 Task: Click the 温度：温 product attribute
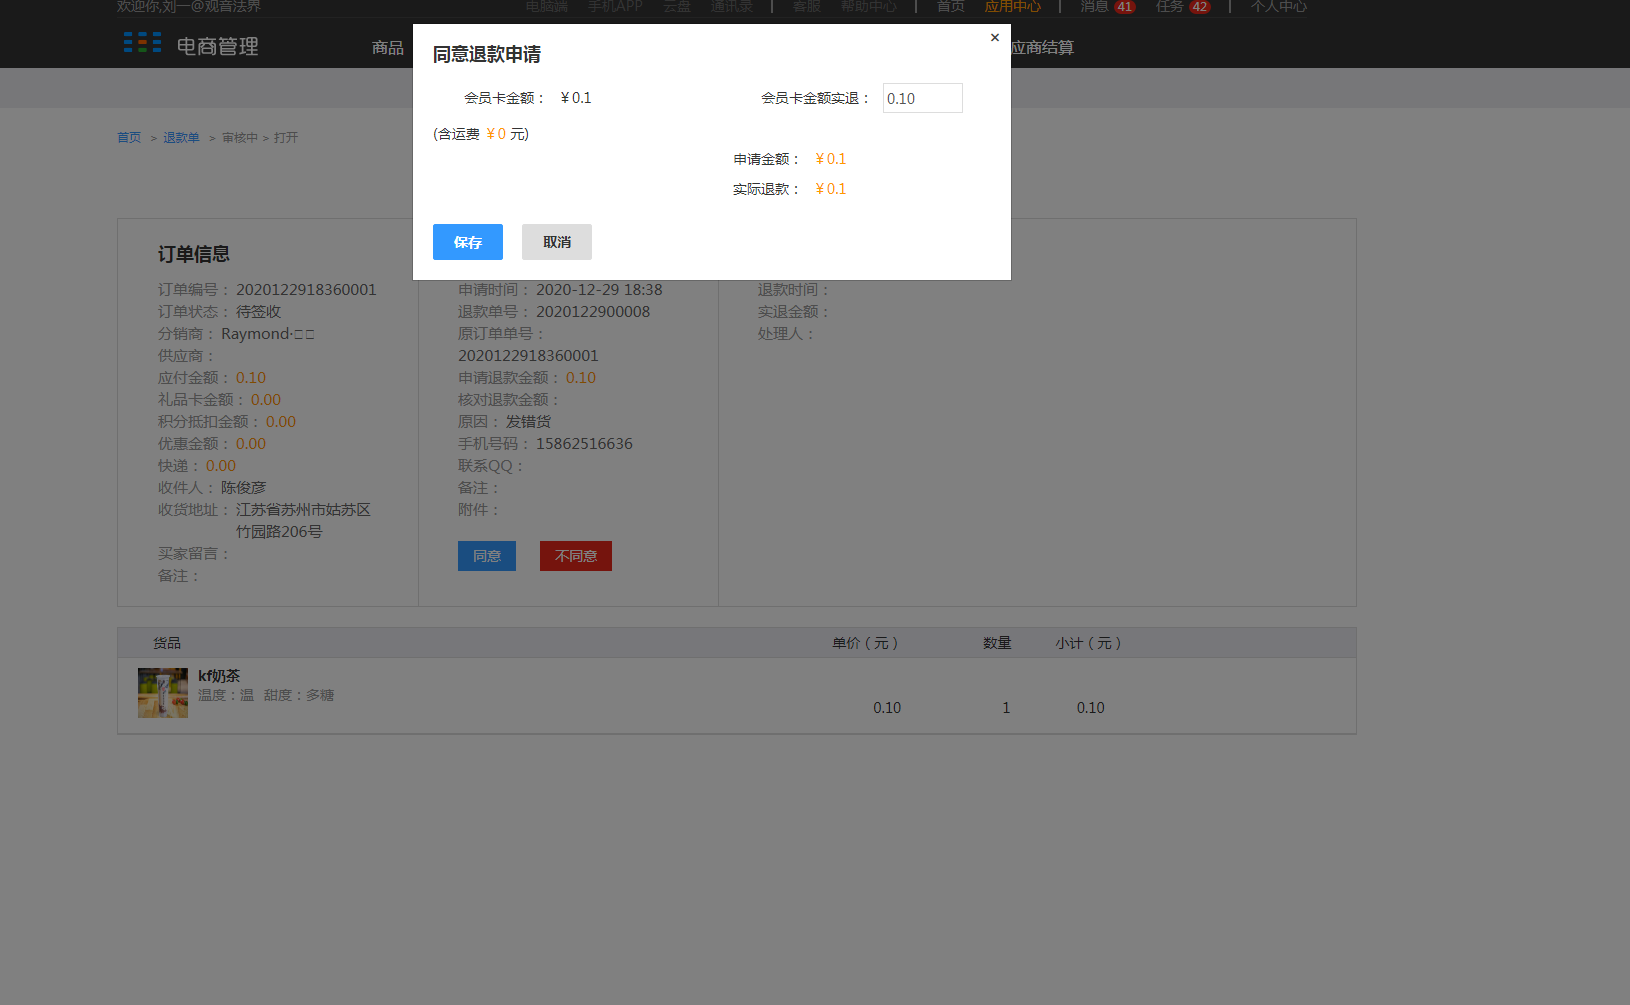(226, 695)
